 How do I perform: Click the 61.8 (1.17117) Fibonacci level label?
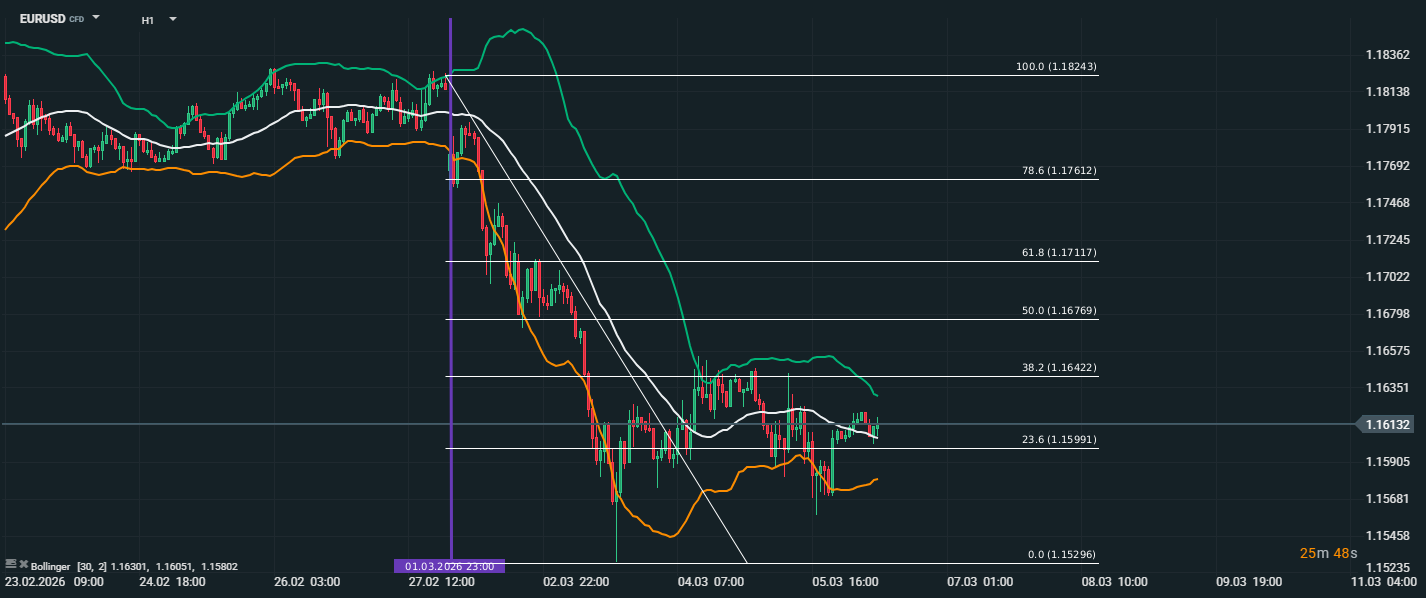coord(1059,254)
